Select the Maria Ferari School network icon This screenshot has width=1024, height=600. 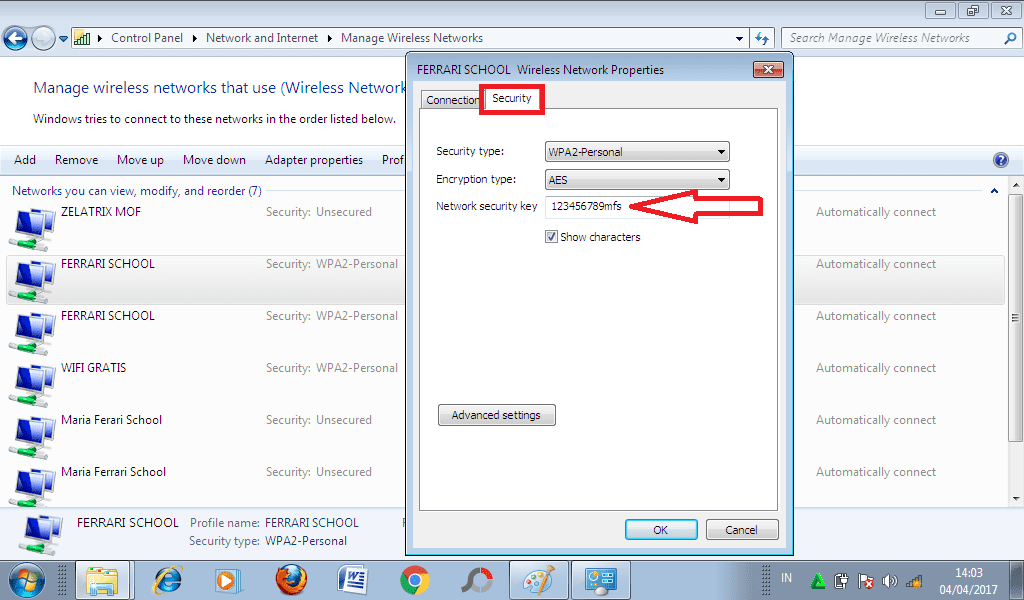click(31, 436)
